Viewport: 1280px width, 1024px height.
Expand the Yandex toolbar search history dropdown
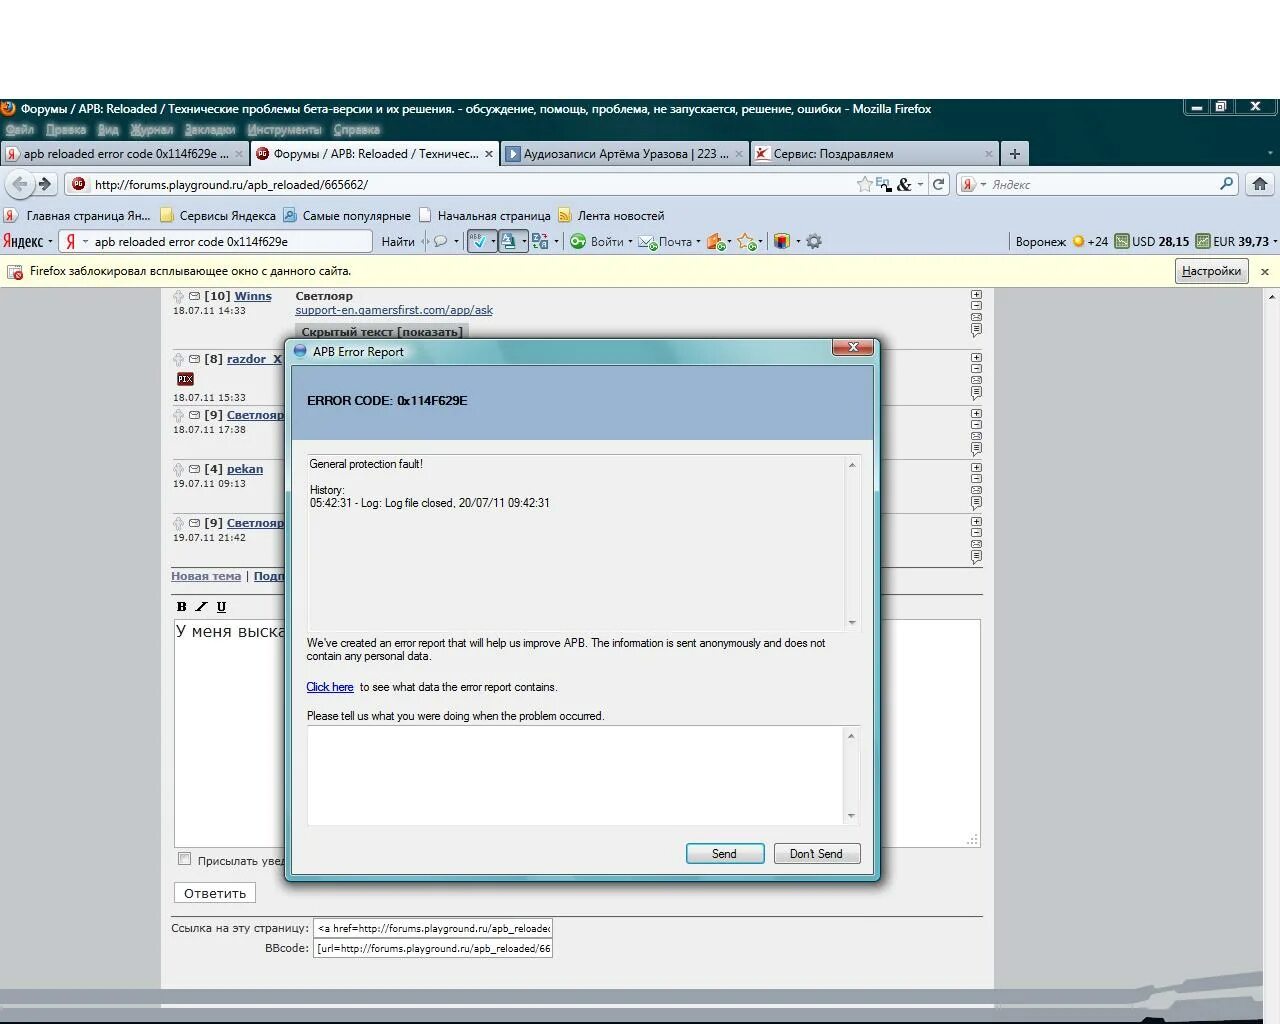85,241
